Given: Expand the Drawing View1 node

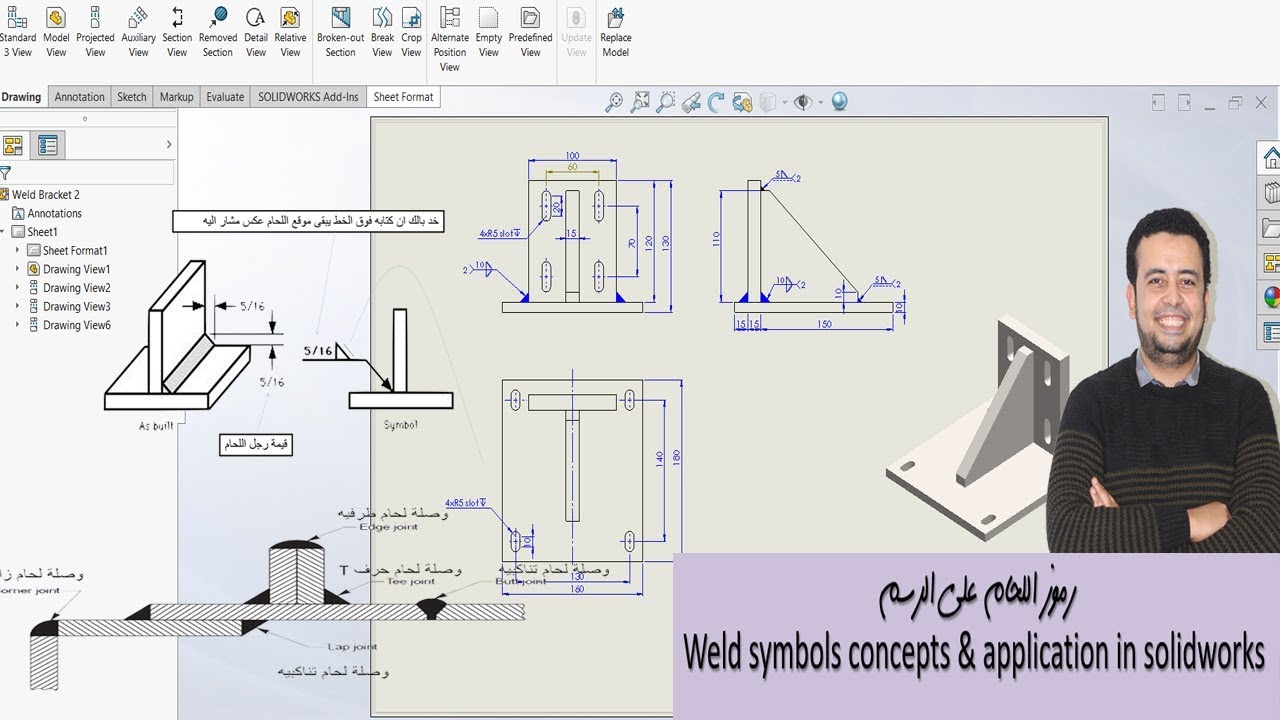Looking at the screenshot, I should 18,269.
